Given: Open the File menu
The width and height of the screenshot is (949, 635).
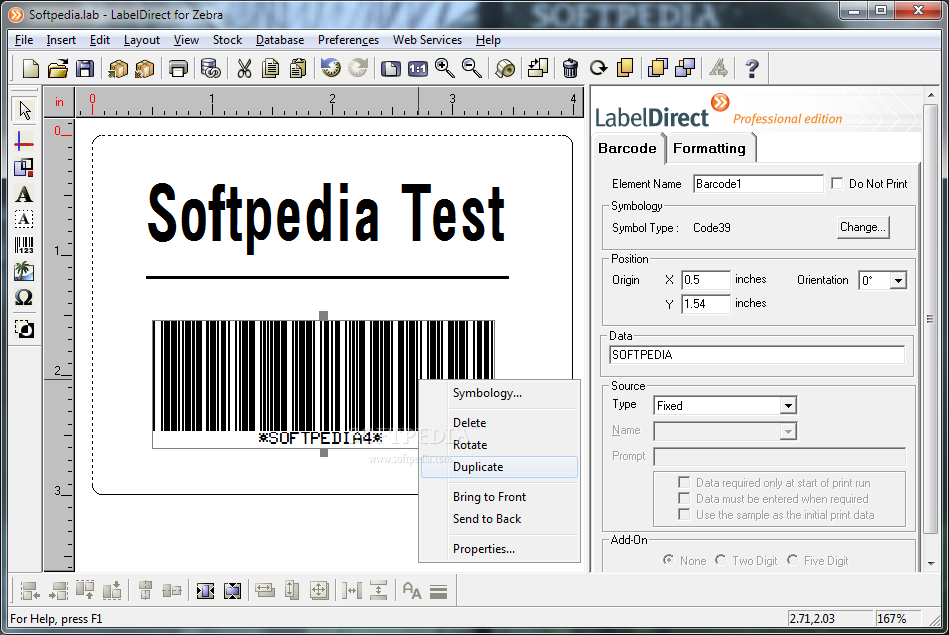Looking at the screenshot, I should [x=24, y=40].
